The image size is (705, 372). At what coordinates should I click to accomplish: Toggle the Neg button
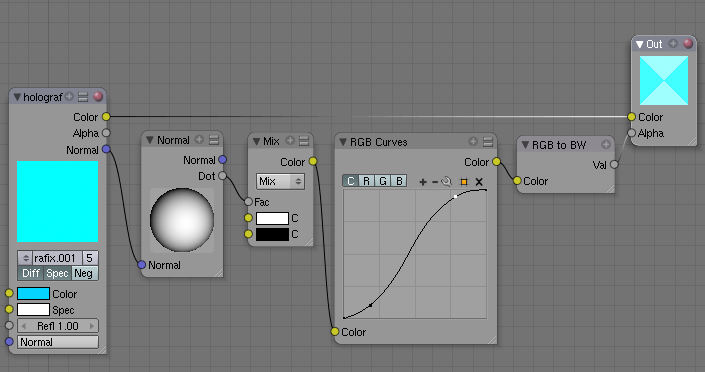84,273
